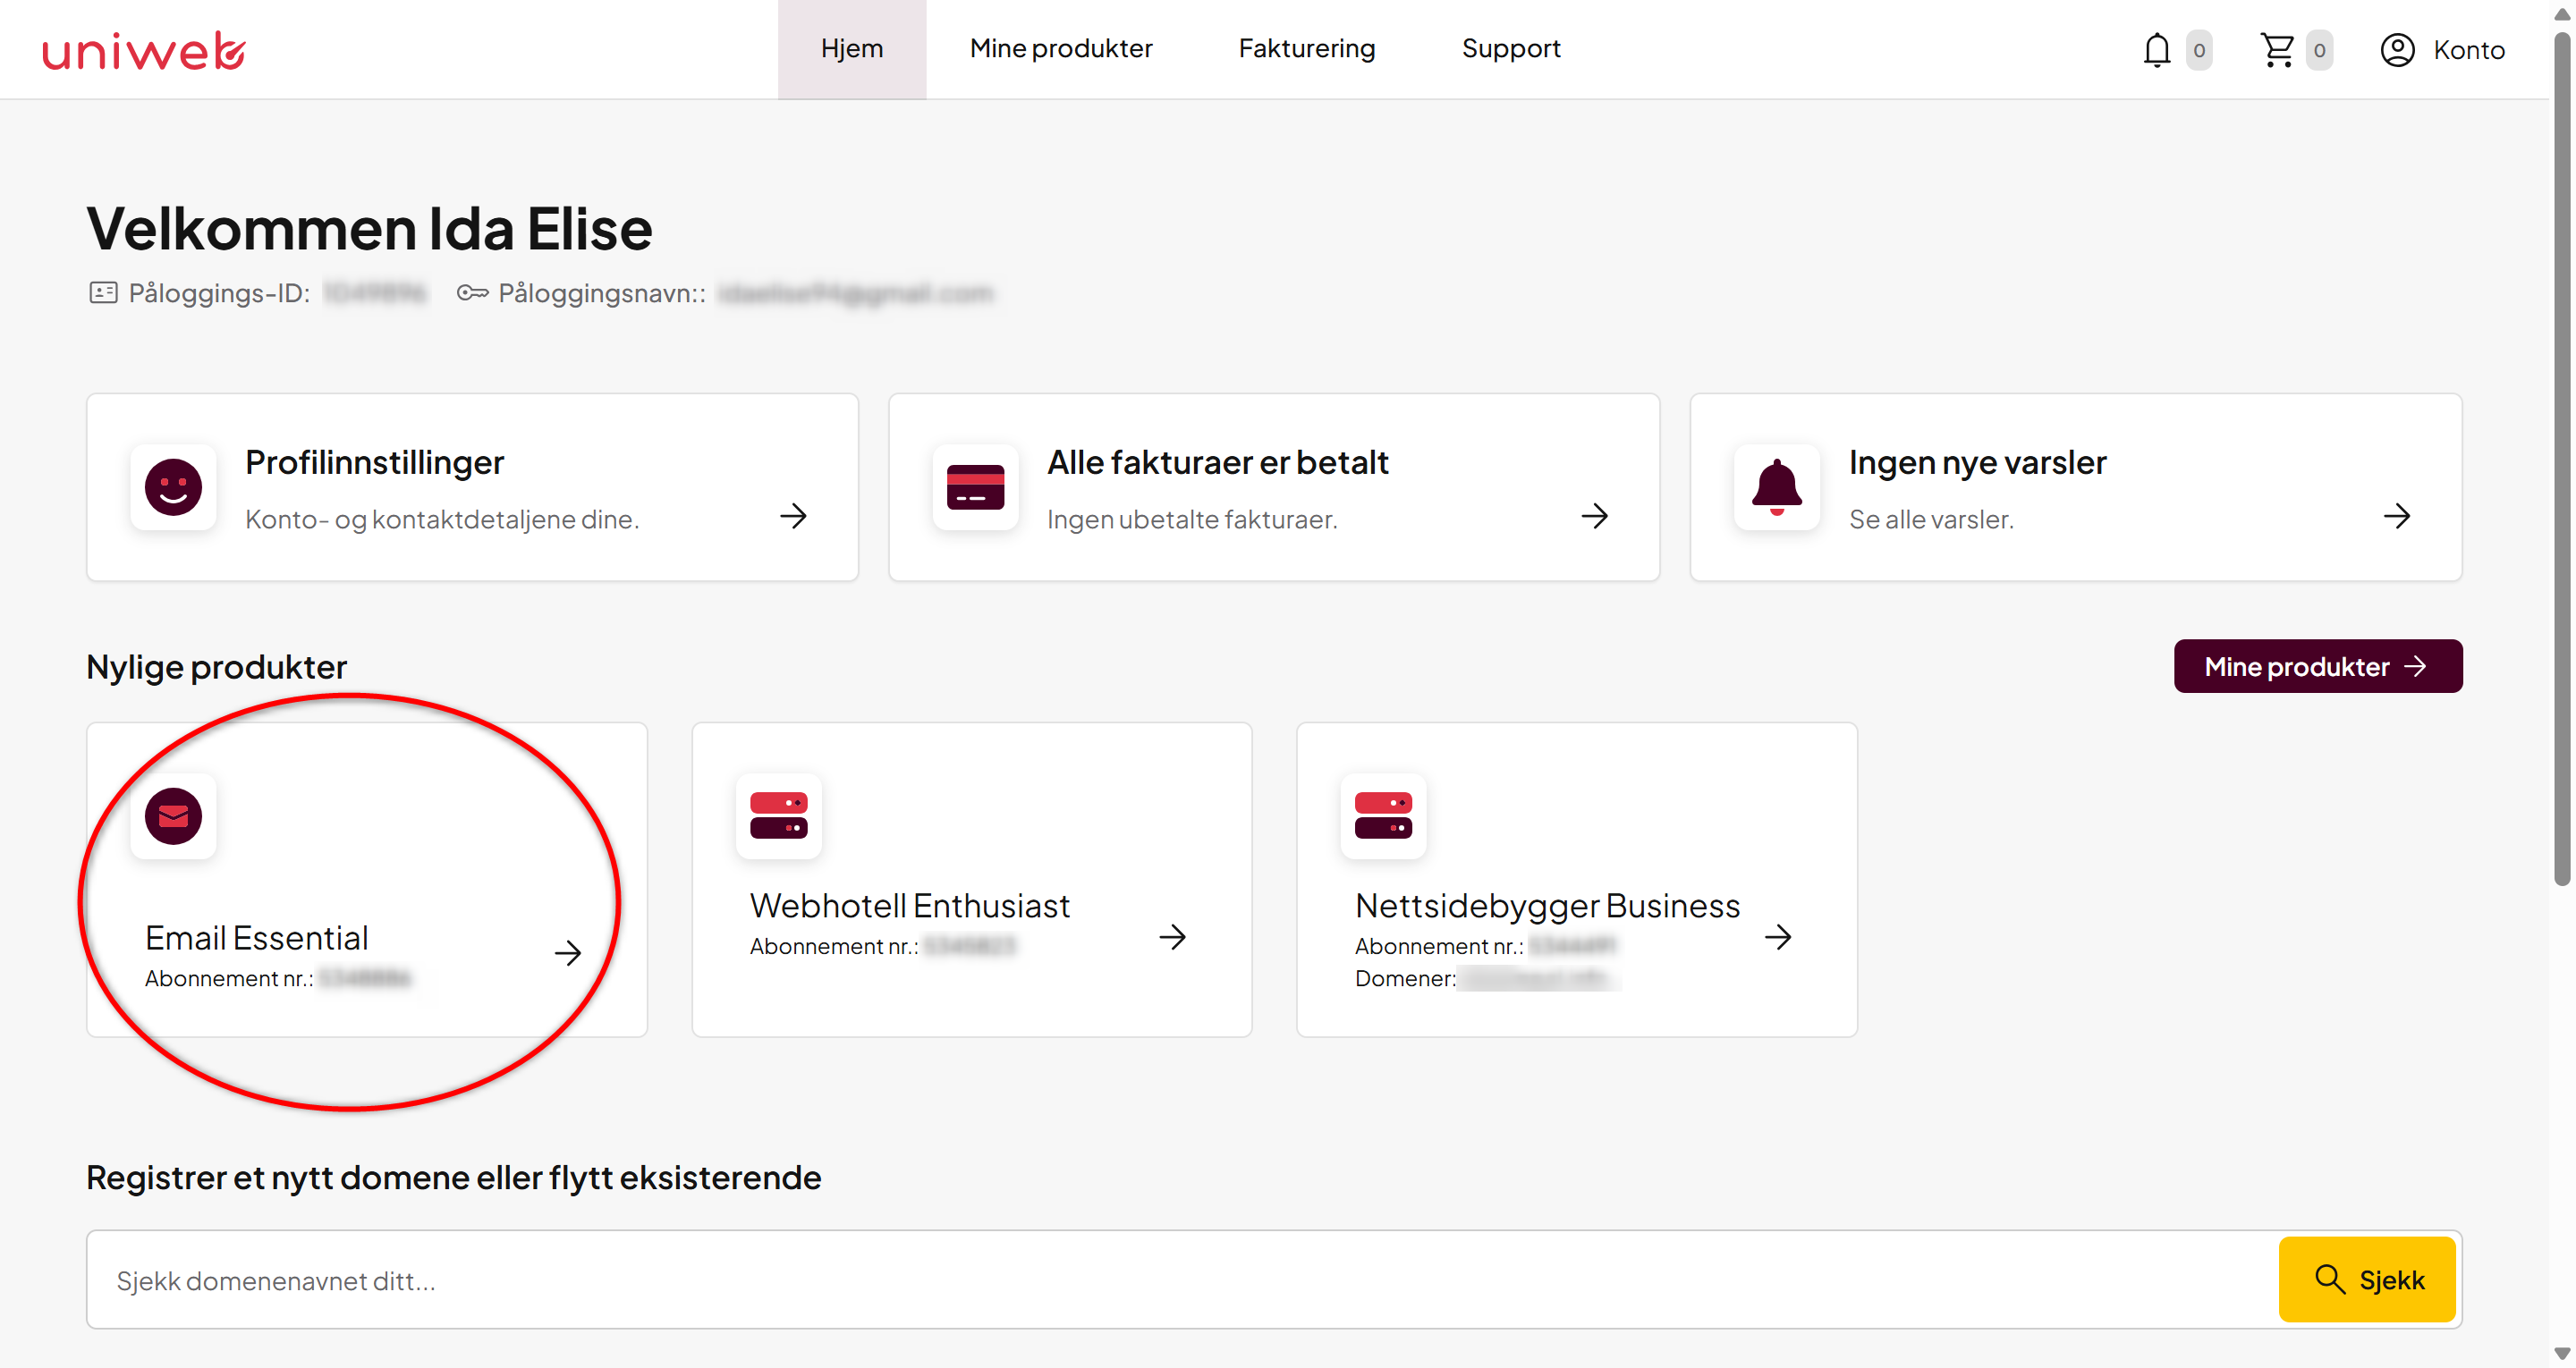The width and height of the screenshot is (2576, 1368).
Task: Click the cart item count badge
Action: tap(2319, 50)
